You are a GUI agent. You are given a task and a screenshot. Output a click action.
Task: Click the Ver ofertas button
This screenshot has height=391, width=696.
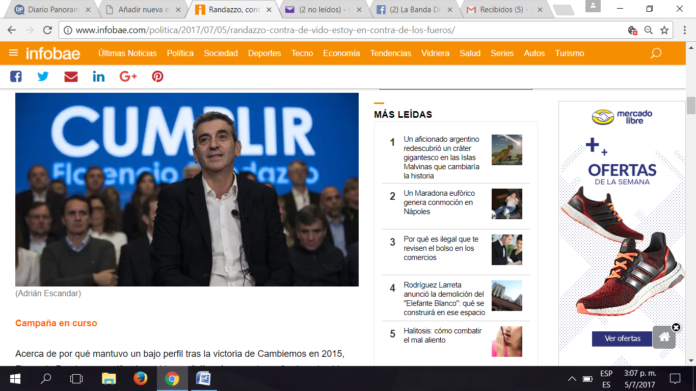(622, 338)
